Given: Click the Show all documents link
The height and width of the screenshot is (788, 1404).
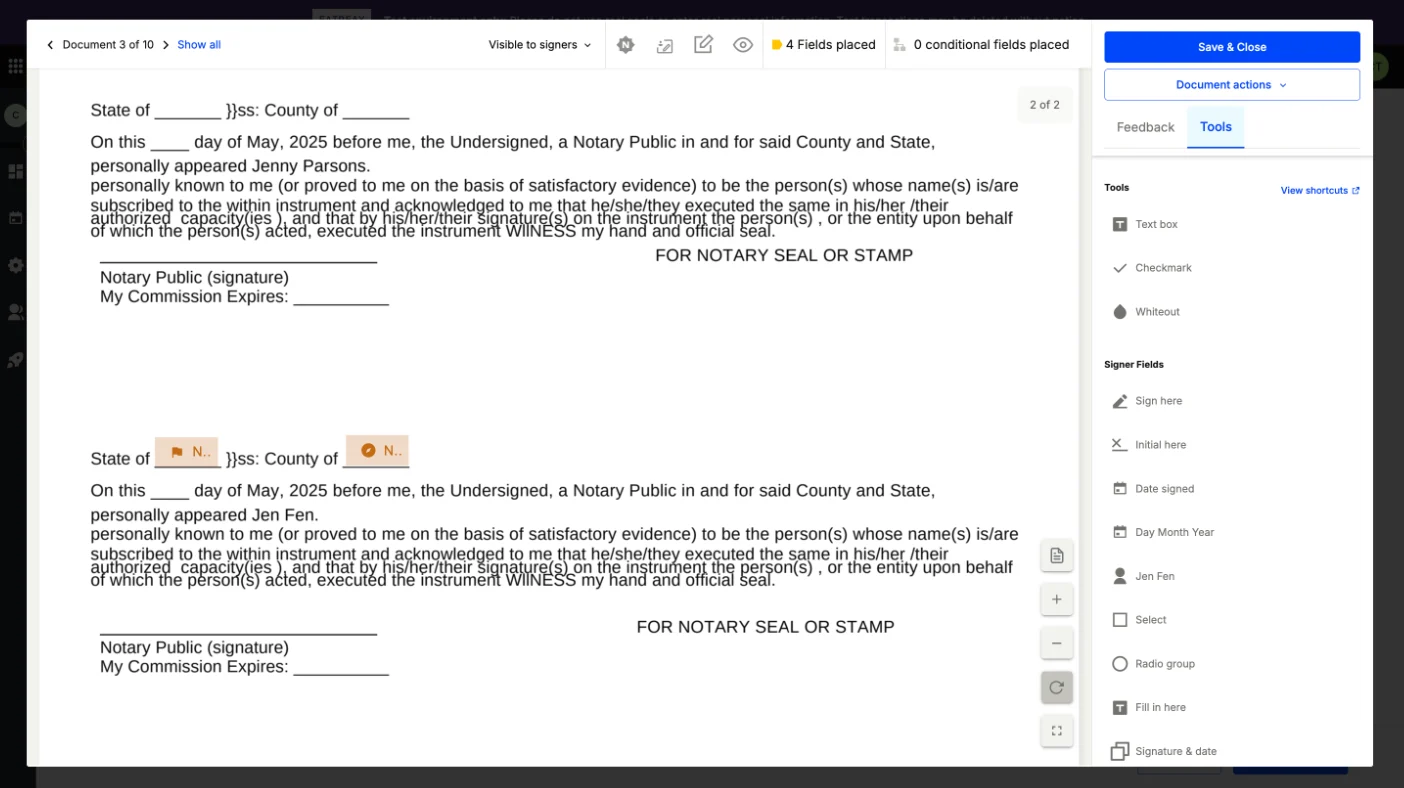Looking at the screenshot, I should pyautogui.click(x=199, y=45).
